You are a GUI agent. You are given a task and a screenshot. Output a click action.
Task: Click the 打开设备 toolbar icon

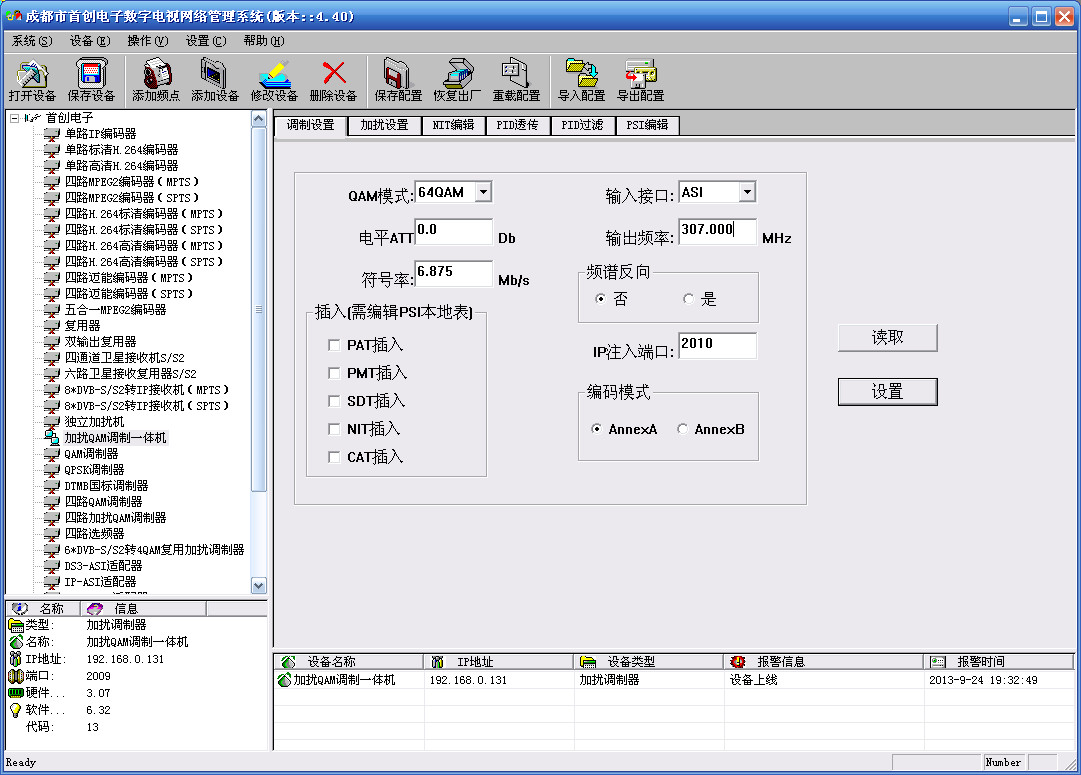32,74
